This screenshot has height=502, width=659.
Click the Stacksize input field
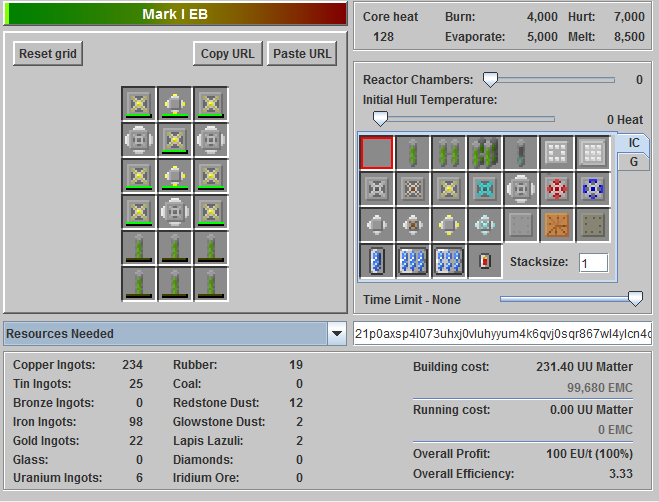click(x=593, y=263)
